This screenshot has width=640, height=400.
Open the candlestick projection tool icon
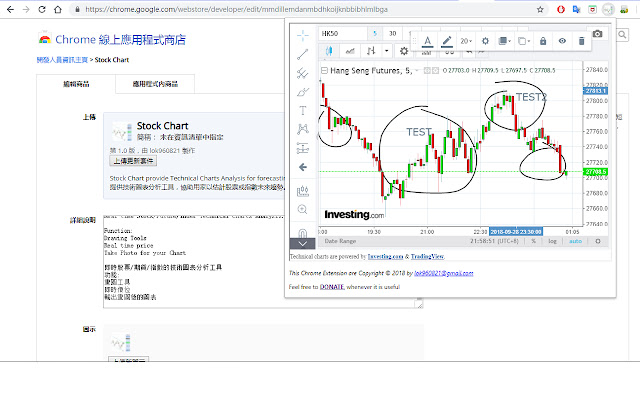(302, 191)
